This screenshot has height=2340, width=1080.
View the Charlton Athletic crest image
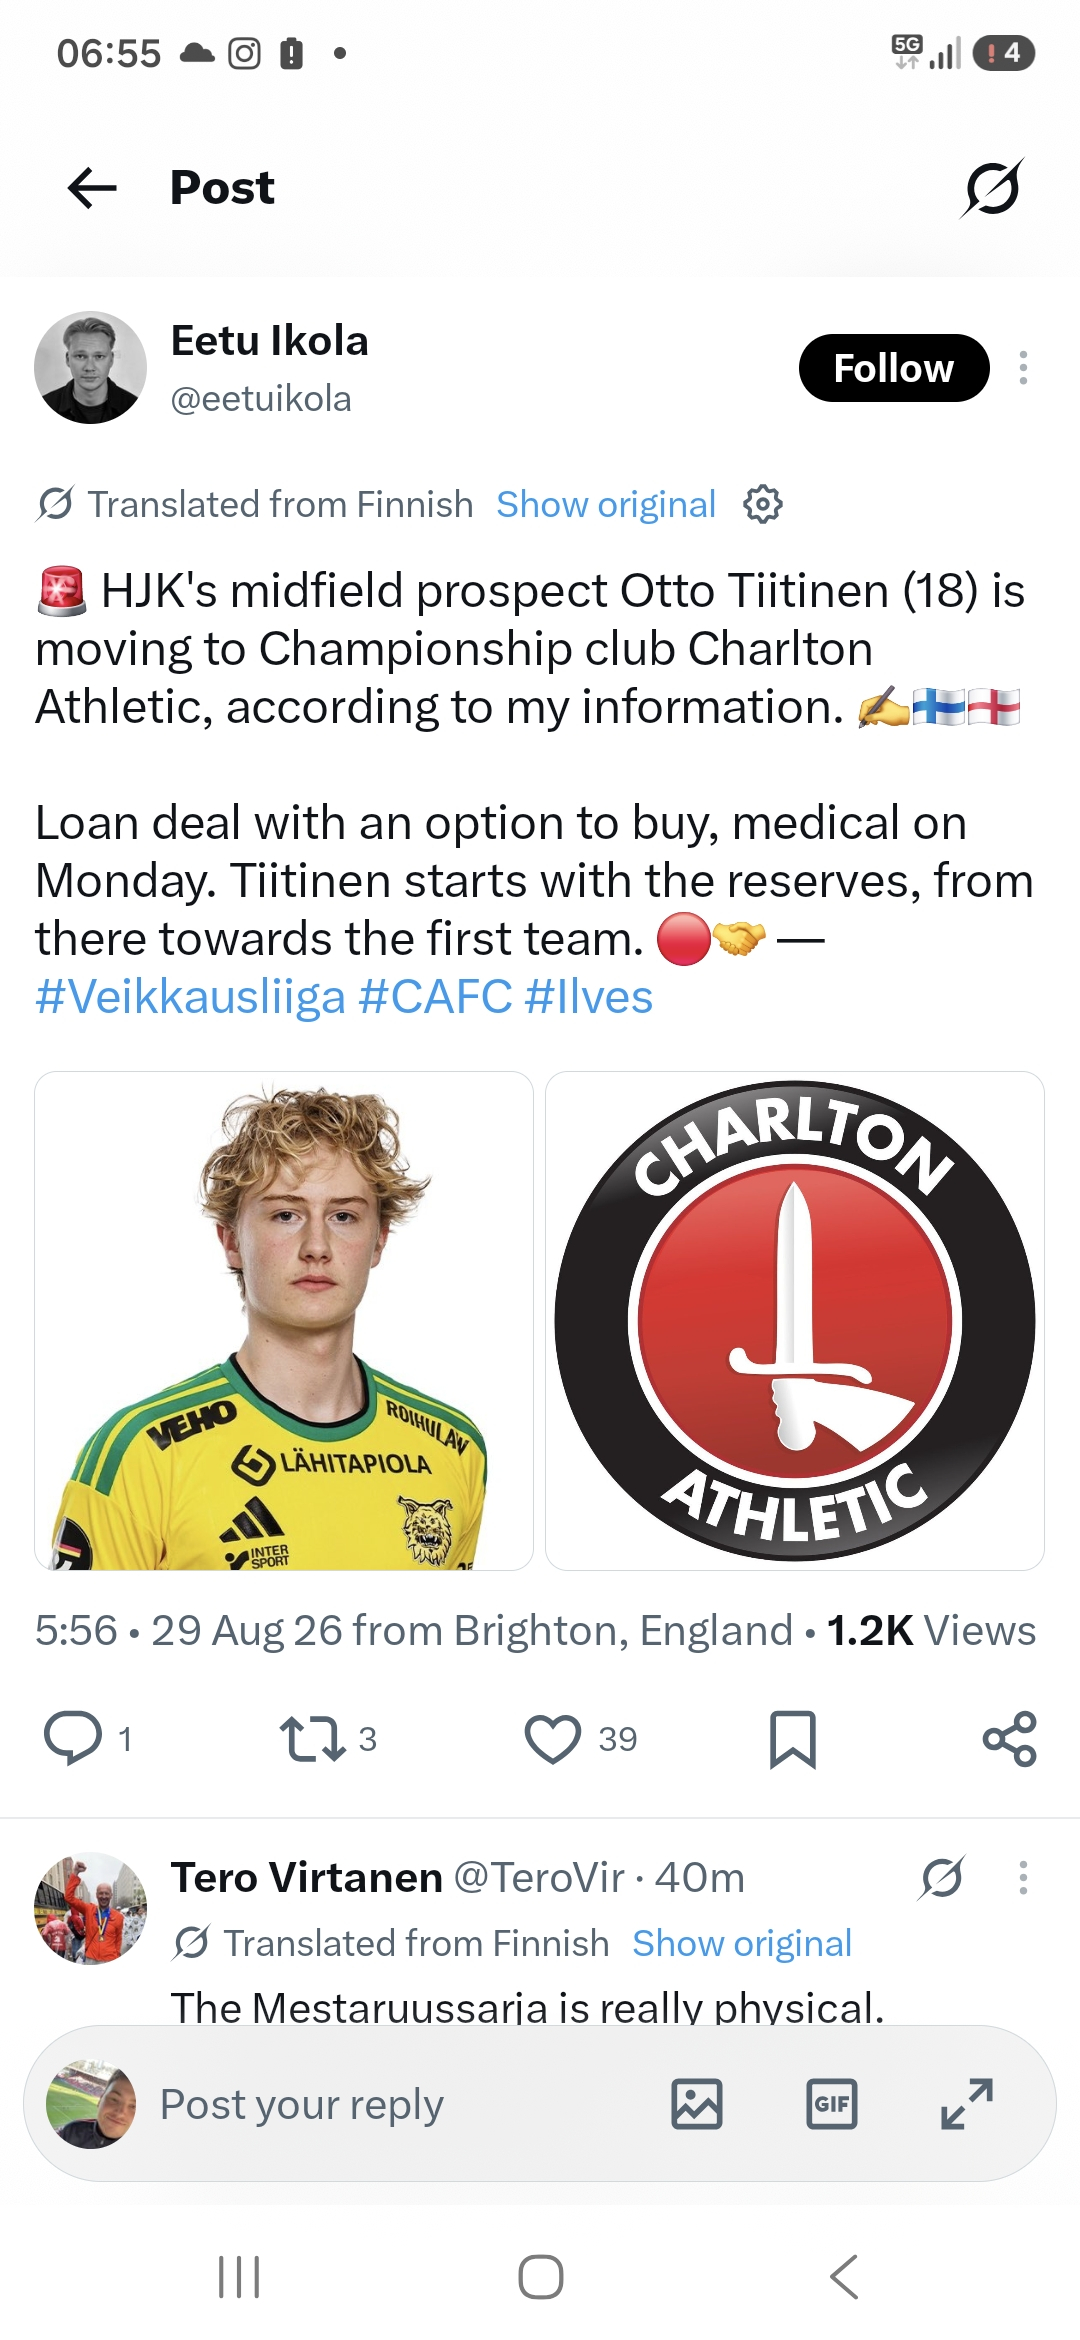tap(795, 1321)
